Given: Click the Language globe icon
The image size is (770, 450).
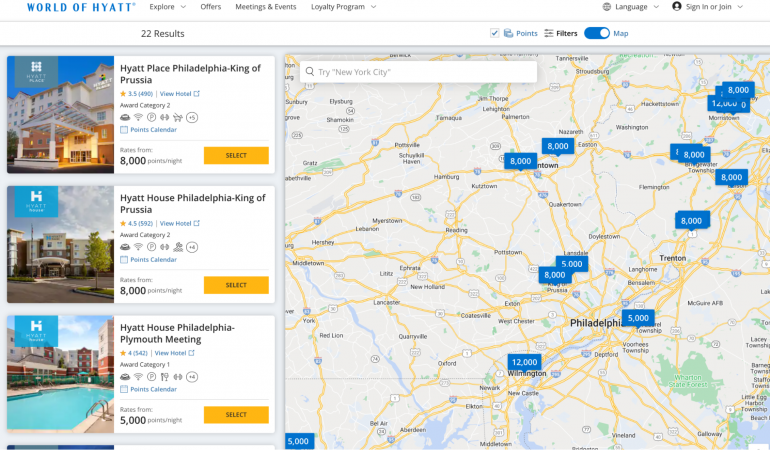Looking at the screenshot, I should (607, 7).
